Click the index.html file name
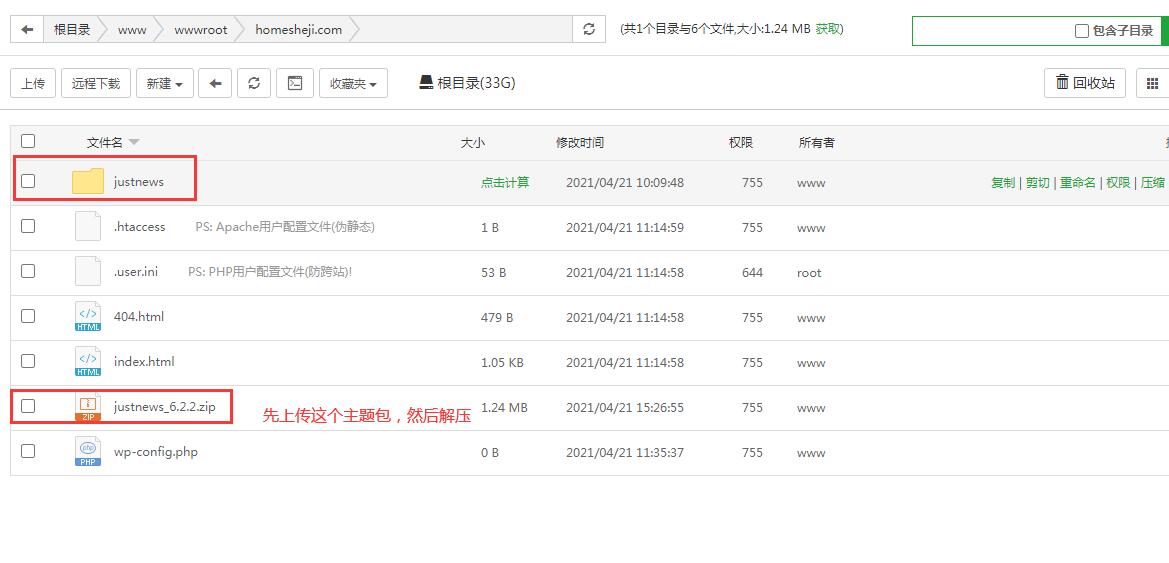The height and width of the screenshot is (563, 1169). point(144,362)
